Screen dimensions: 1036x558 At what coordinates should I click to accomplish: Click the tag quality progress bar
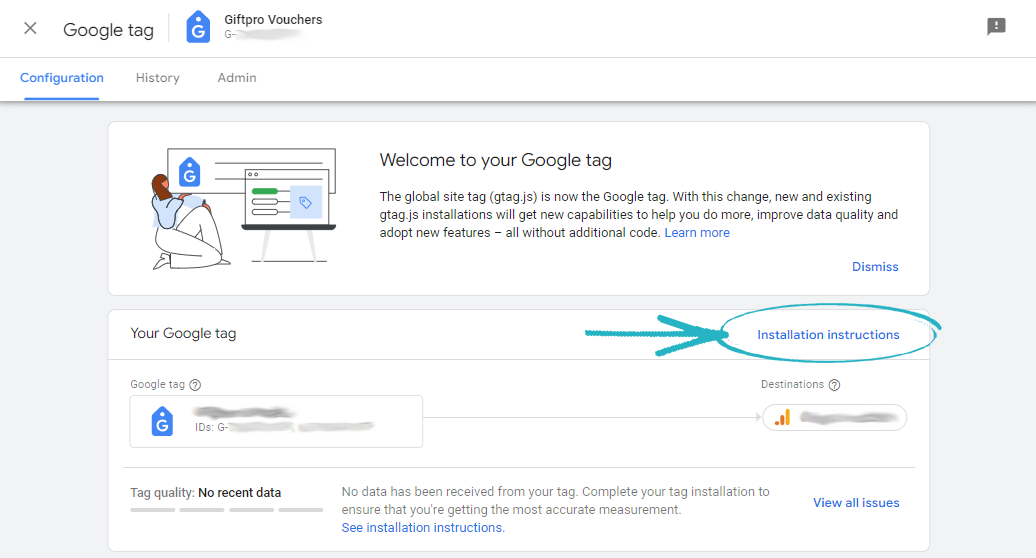226,510
